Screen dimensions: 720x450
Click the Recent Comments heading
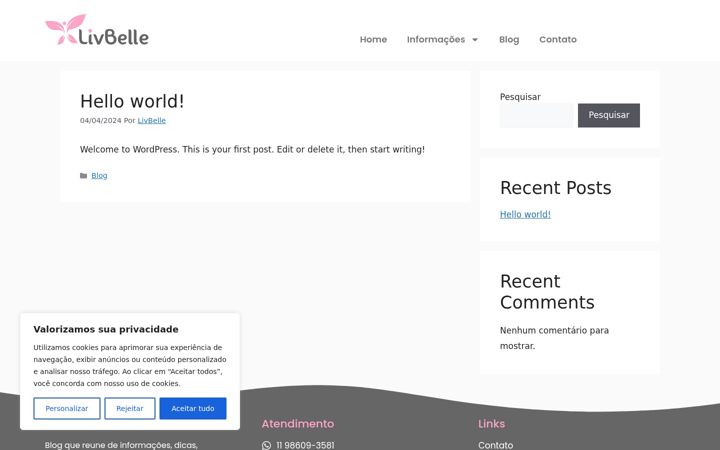click(x=547, y=292)
